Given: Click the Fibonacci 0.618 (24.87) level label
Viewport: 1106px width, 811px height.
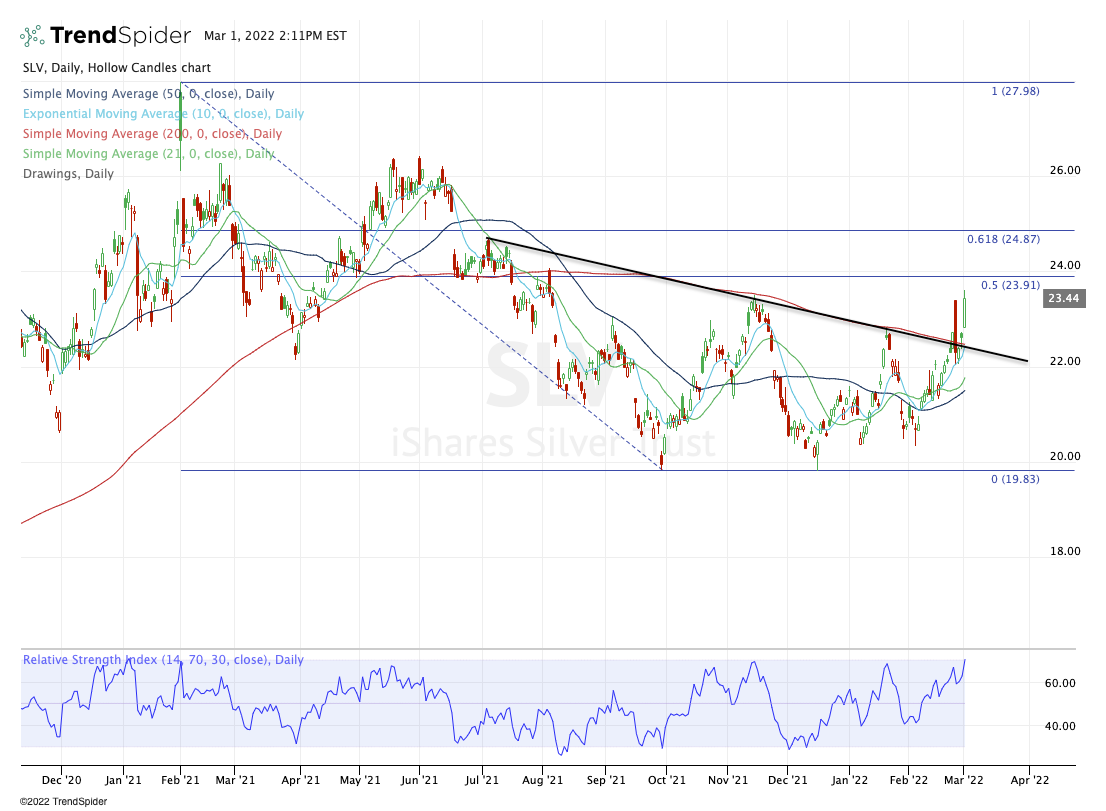Looking at the screenshot, I should point(1003,239).
